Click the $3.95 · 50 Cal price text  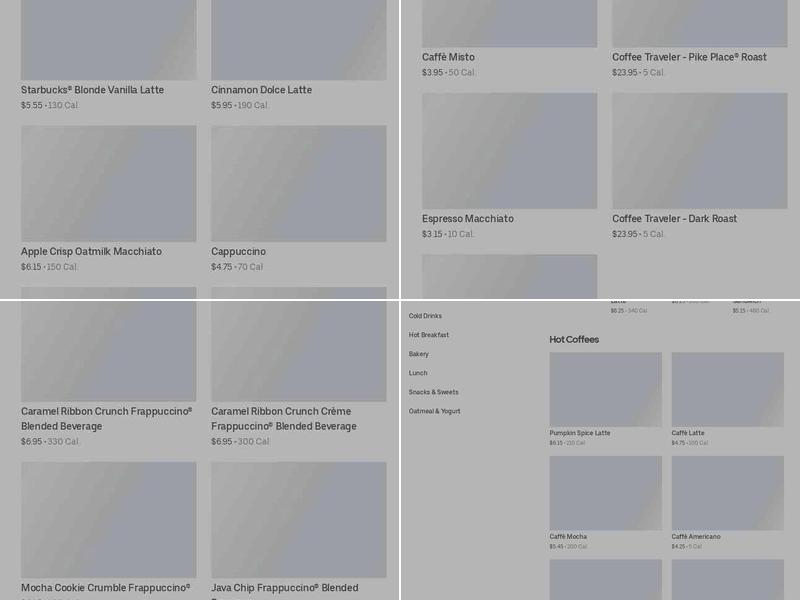(448, 72)
